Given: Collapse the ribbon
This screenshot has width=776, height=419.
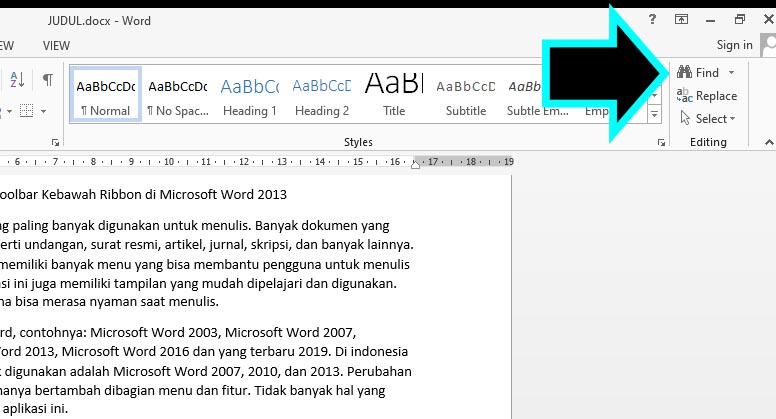Looking at the screenshot, I should click(768, 144).
